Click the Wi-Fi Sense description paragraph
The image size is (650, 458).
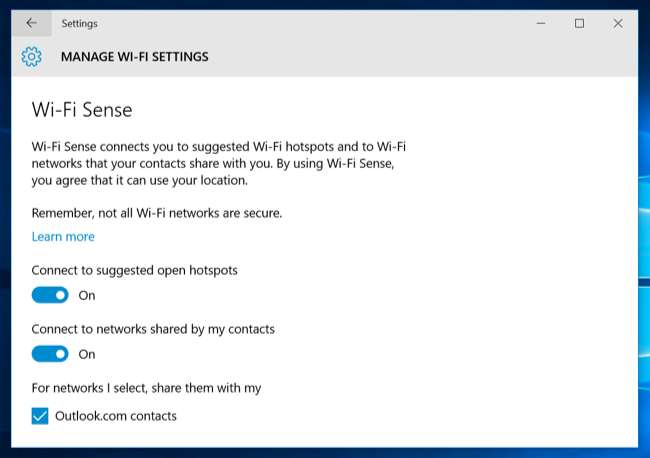click(218, 163)
